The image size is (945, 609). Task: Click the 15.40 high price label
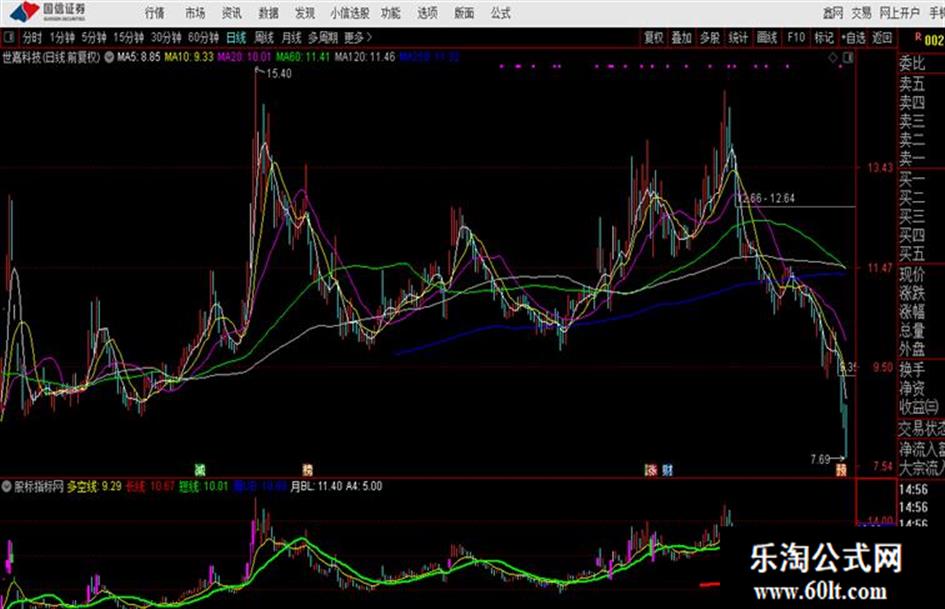pos(278,74)
